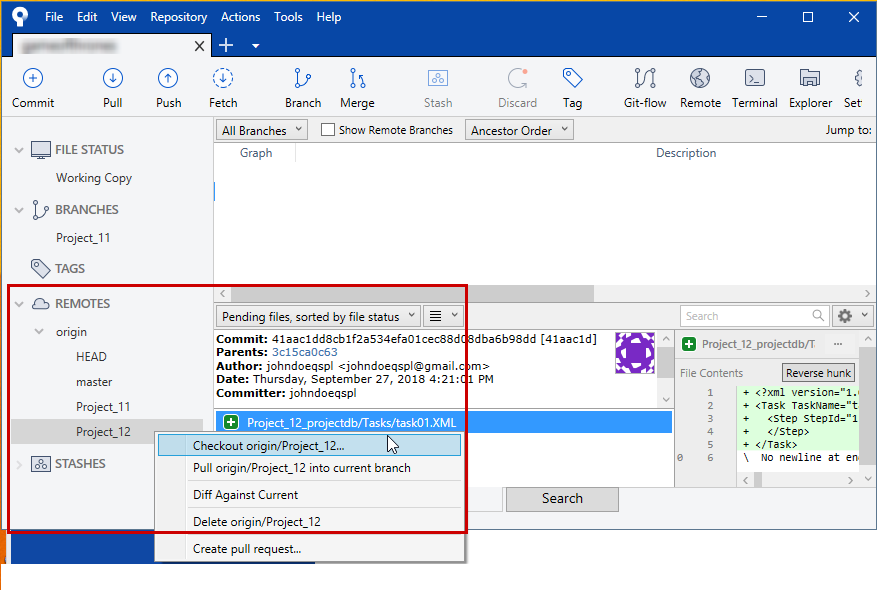
Task: Open the Repository menu
Action: (x=178, y=17)
